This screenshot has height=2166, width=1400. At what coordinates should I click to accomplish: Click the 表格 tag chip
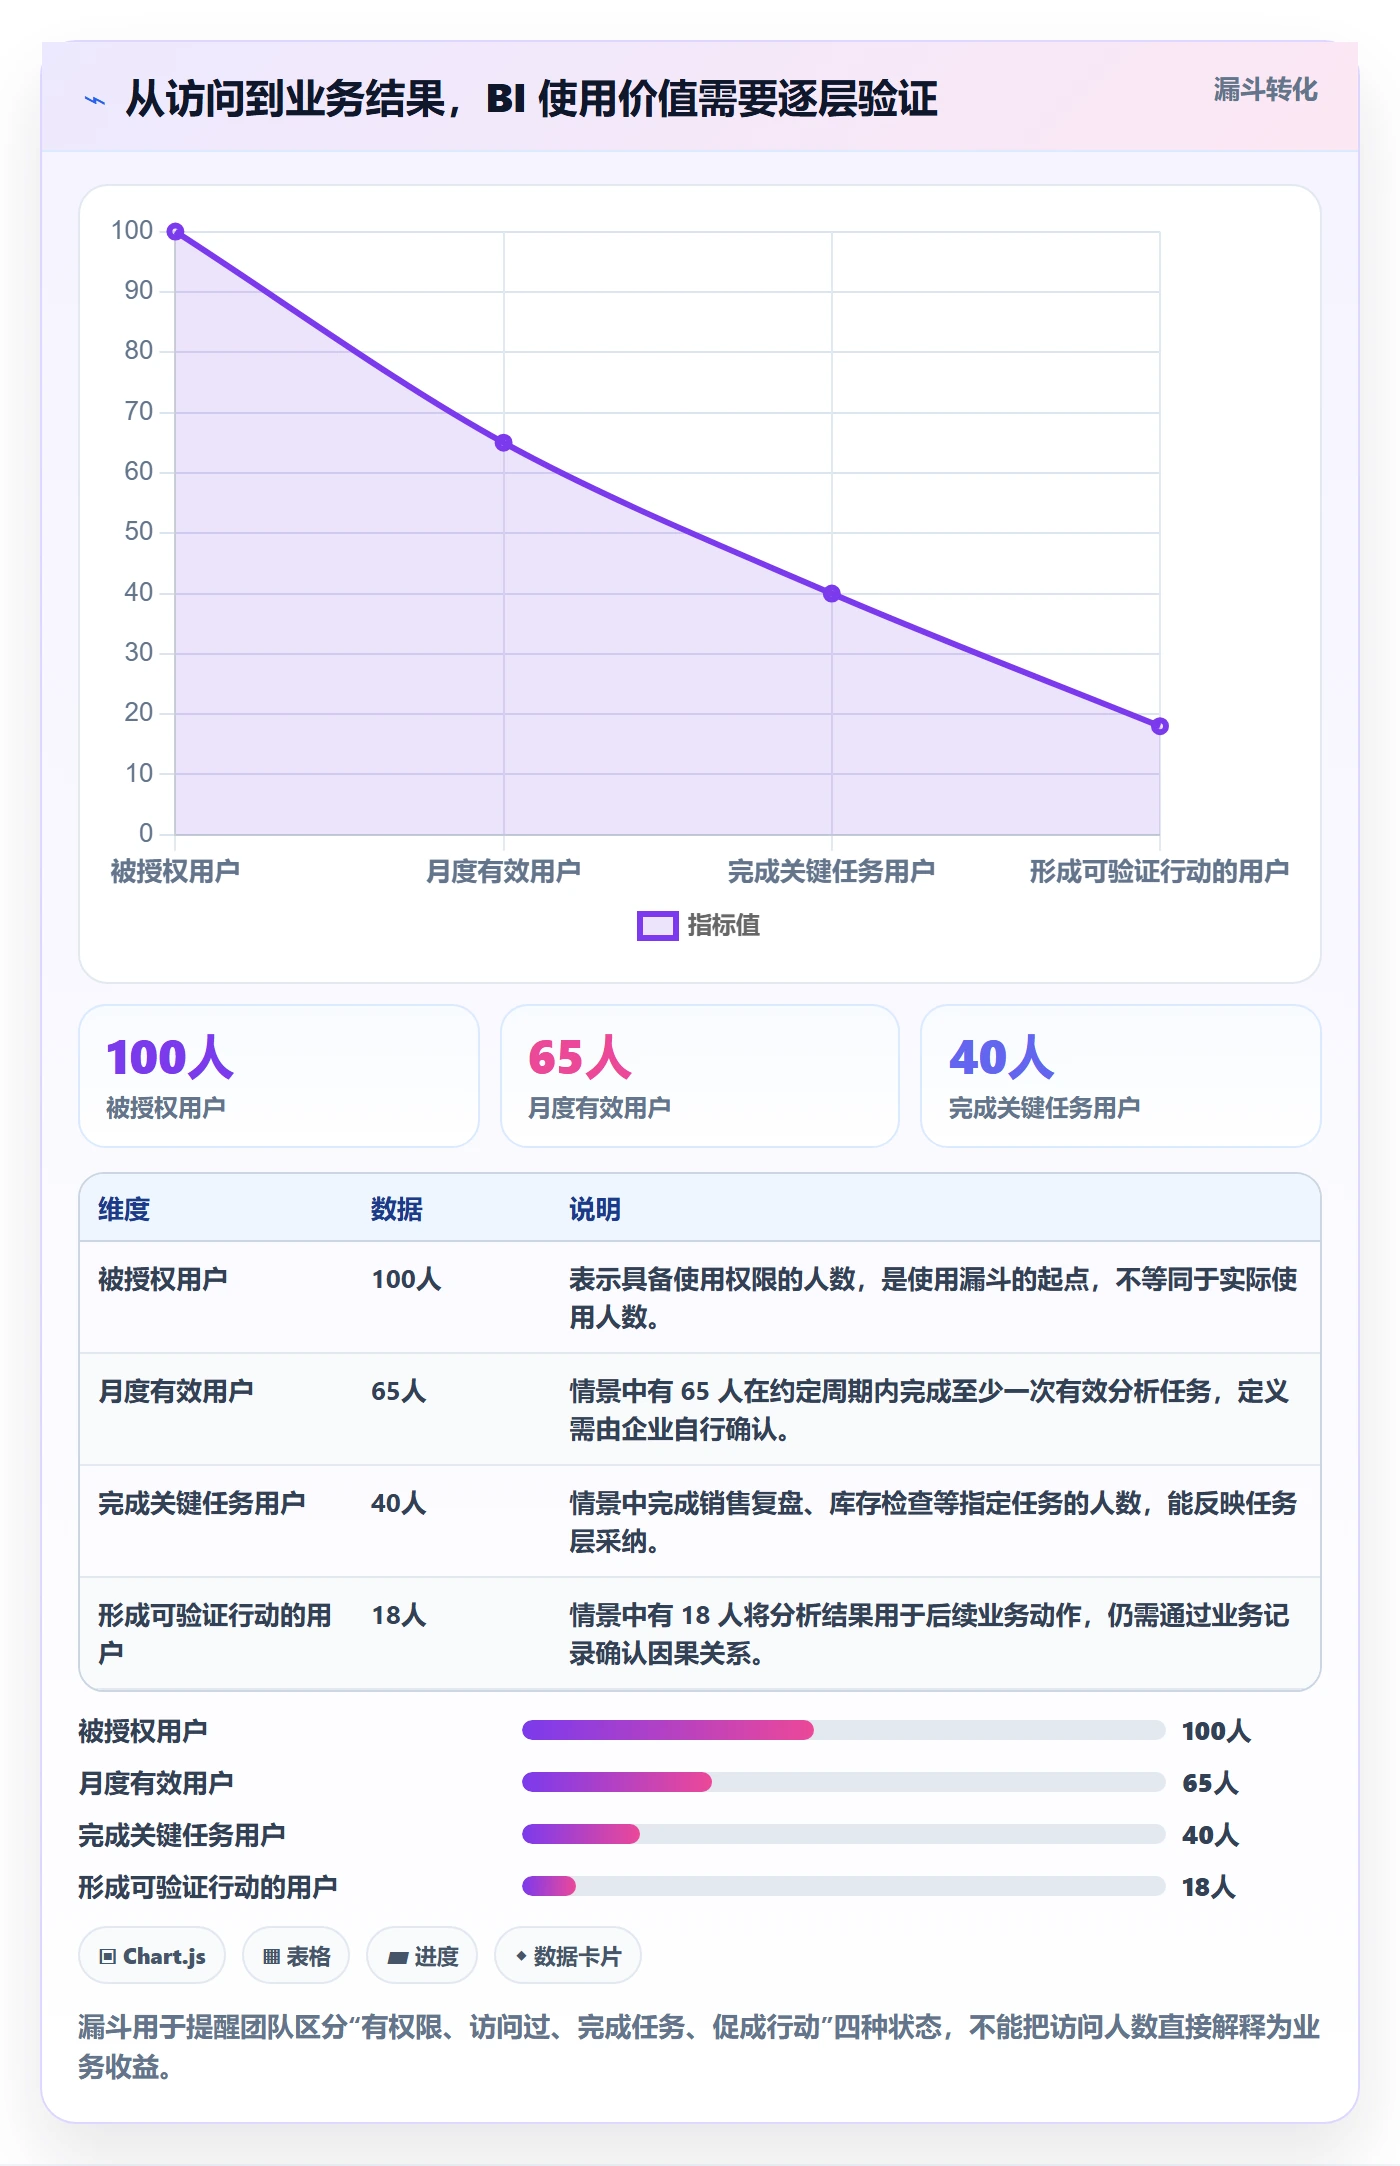(296, 1956)
